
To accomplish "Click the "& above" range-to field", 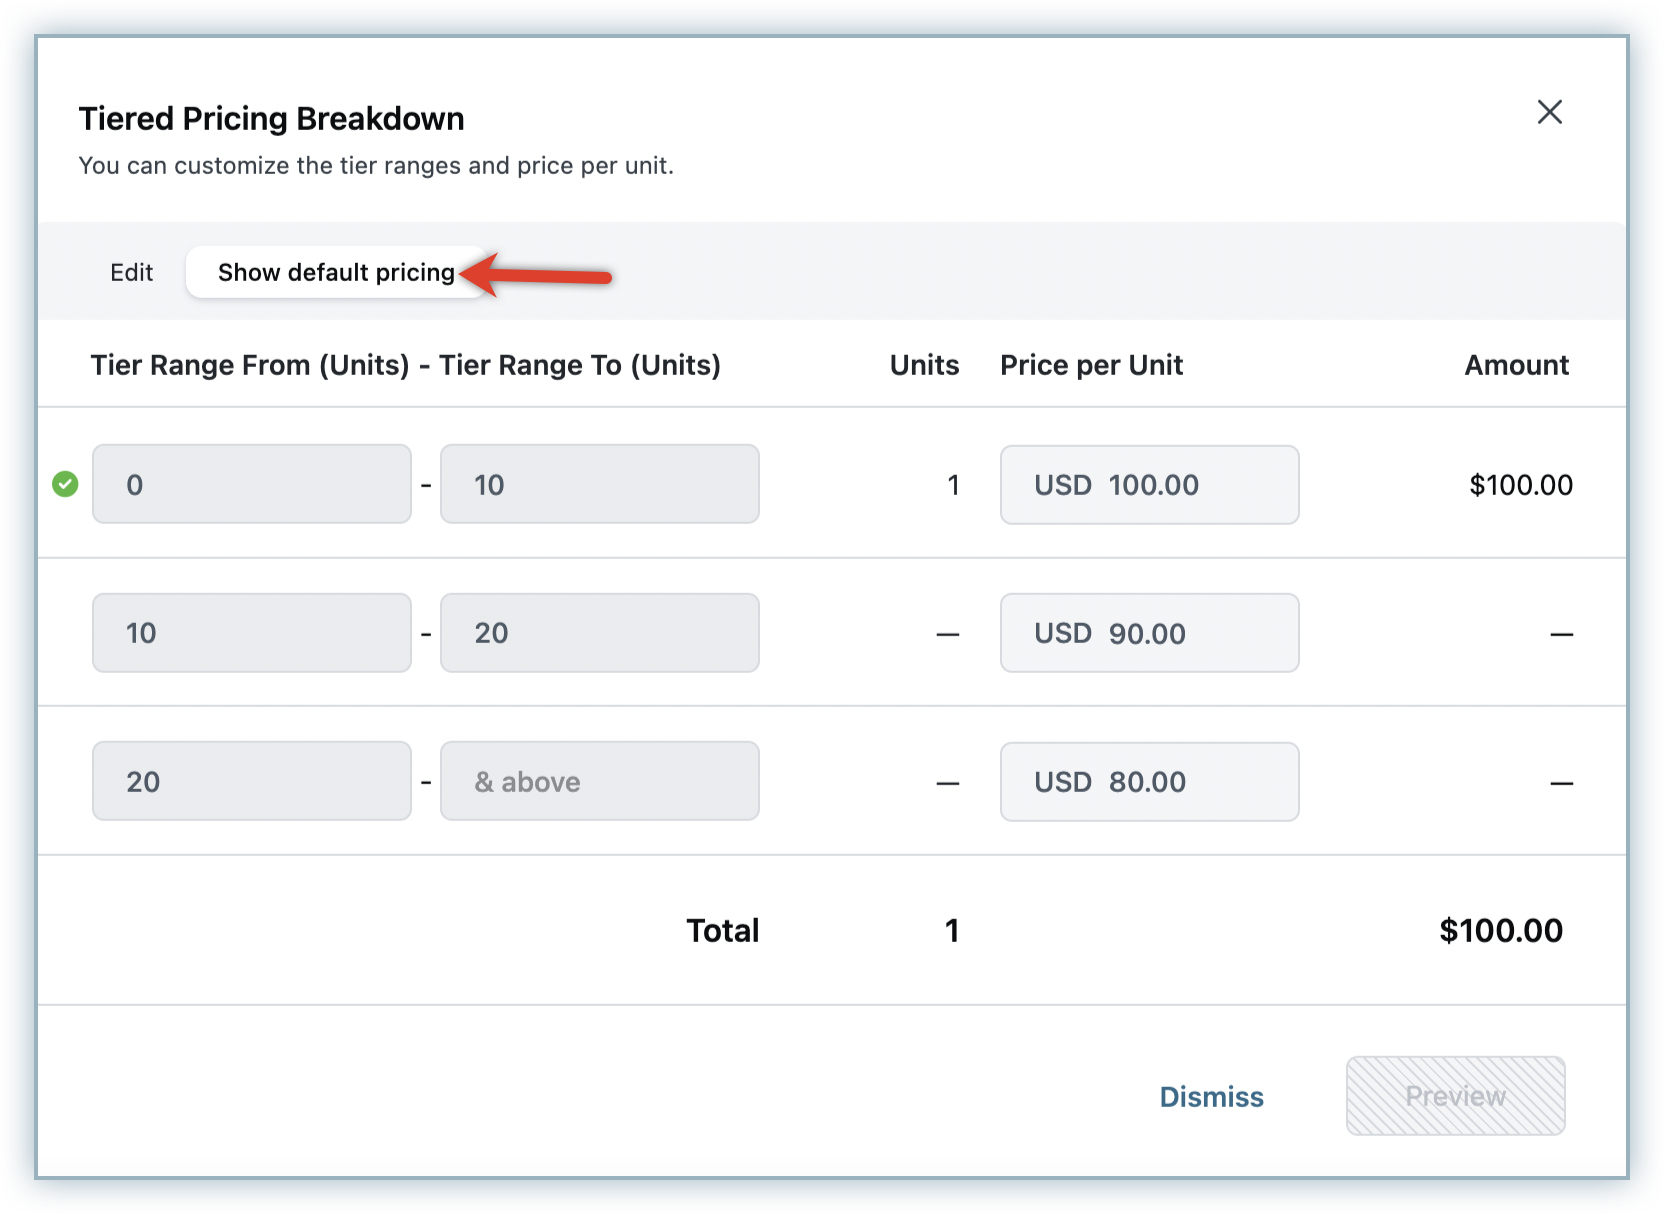I will point(599,781).
